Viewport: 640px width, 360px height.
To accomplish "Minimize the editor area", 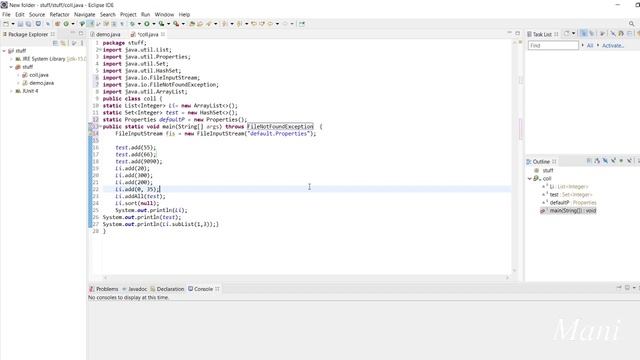I will point(509,33).
